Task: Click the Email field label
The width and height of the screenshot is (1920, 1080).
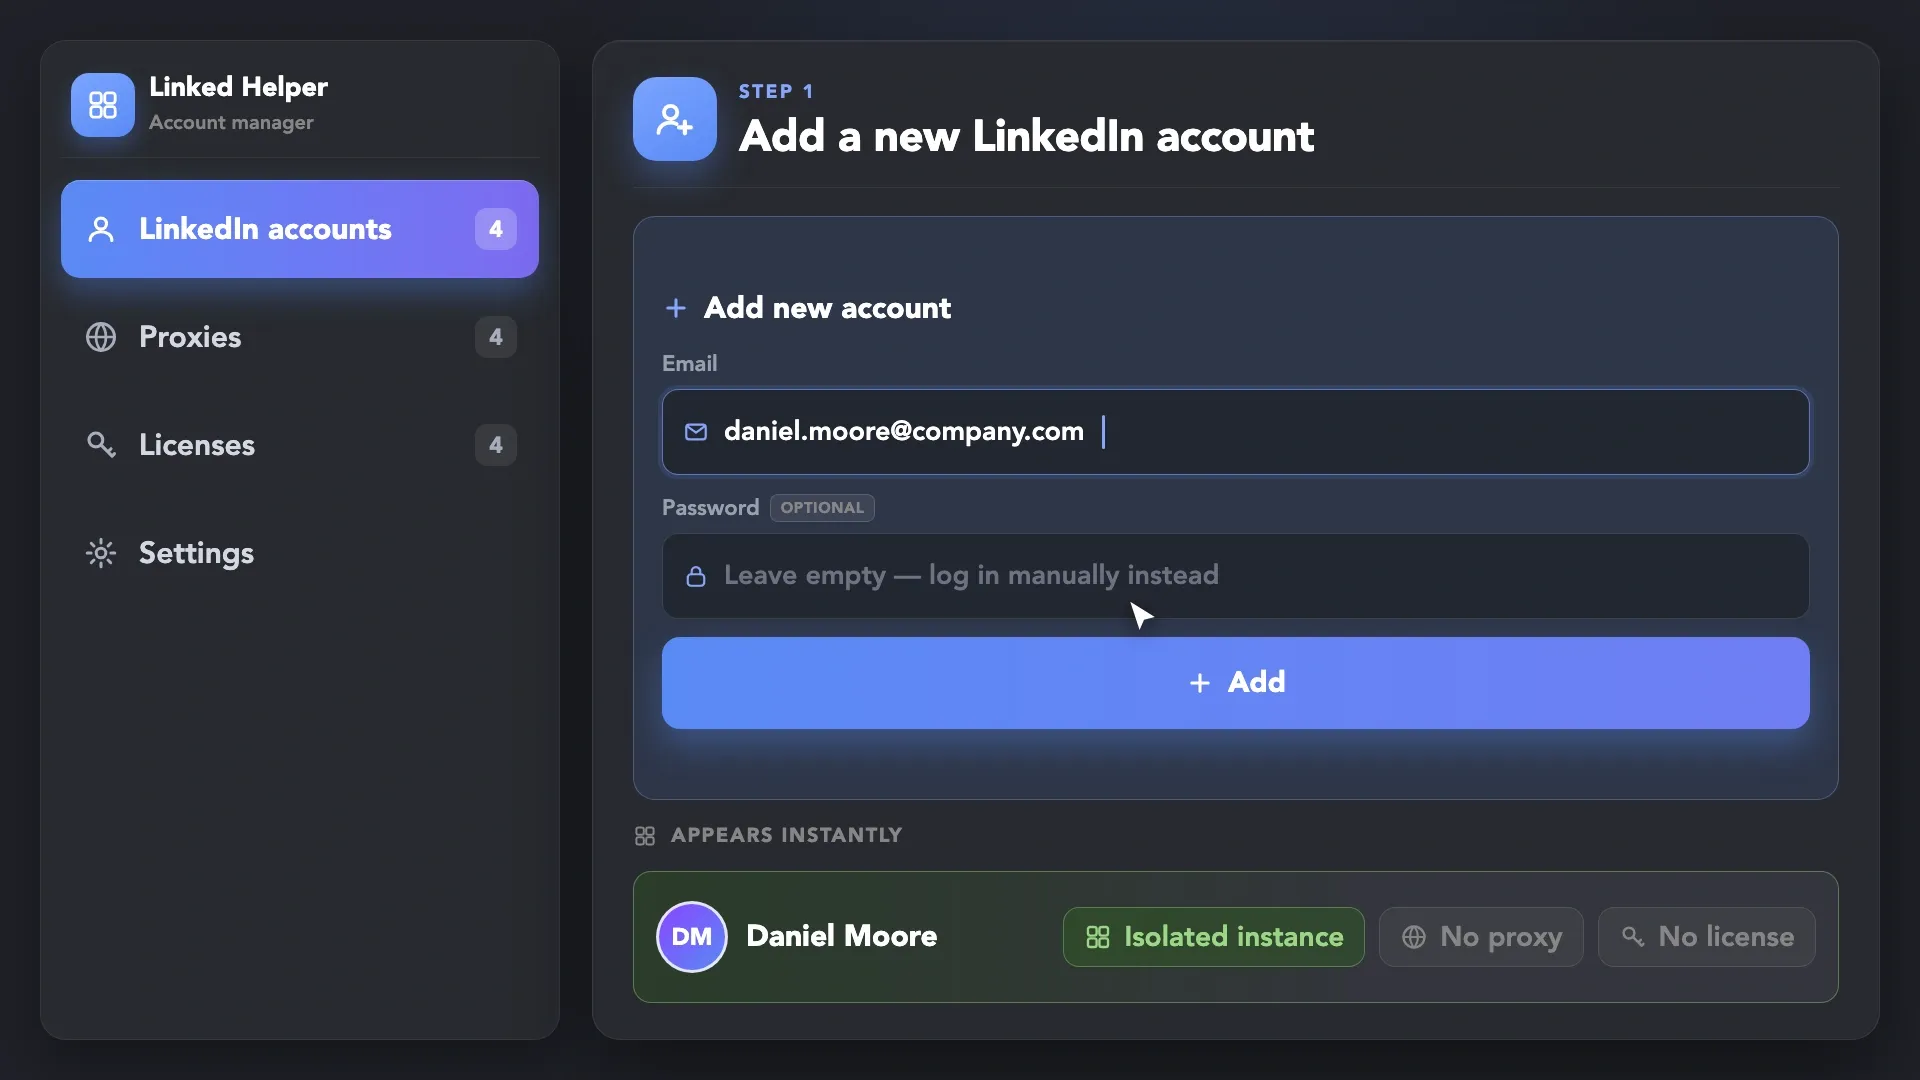Action: (690, 363)
